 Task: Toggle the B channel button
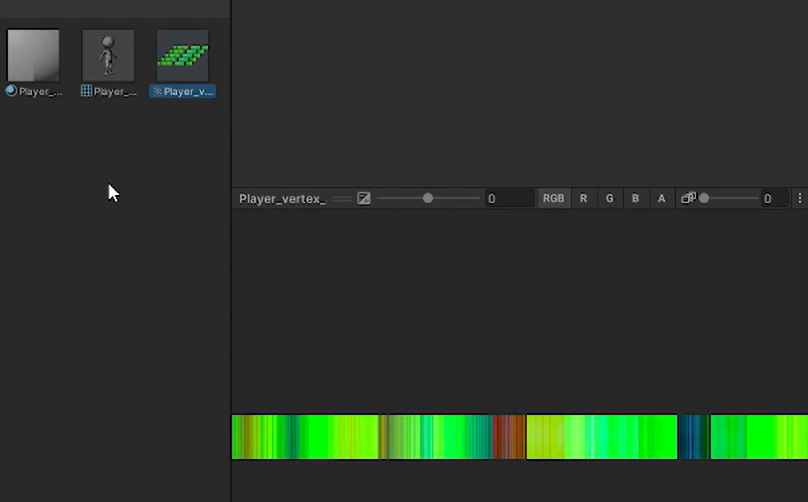pyautogui.click(x=635, y=198)
